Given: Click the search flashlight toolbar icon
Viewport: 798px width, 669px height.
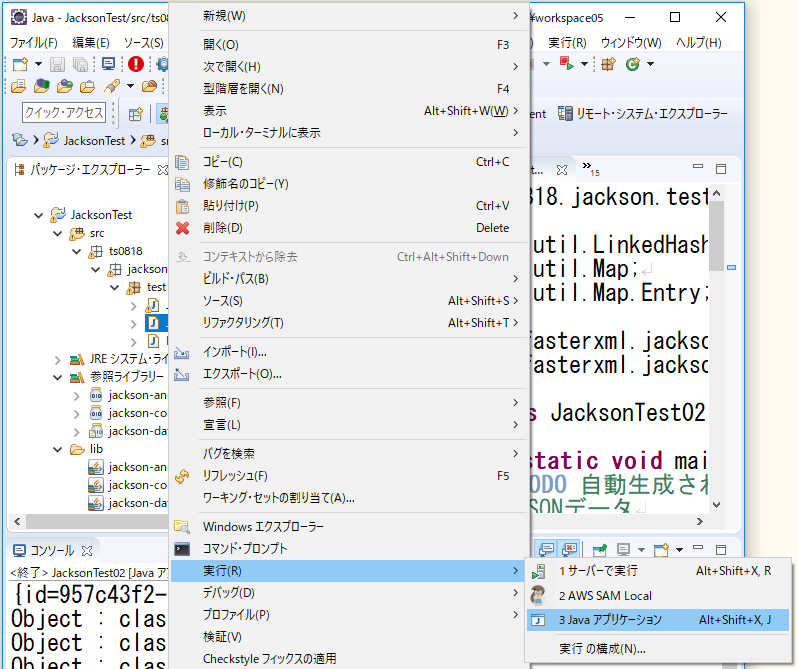Looking at the screenshot, I should click(x=111, y=86).
